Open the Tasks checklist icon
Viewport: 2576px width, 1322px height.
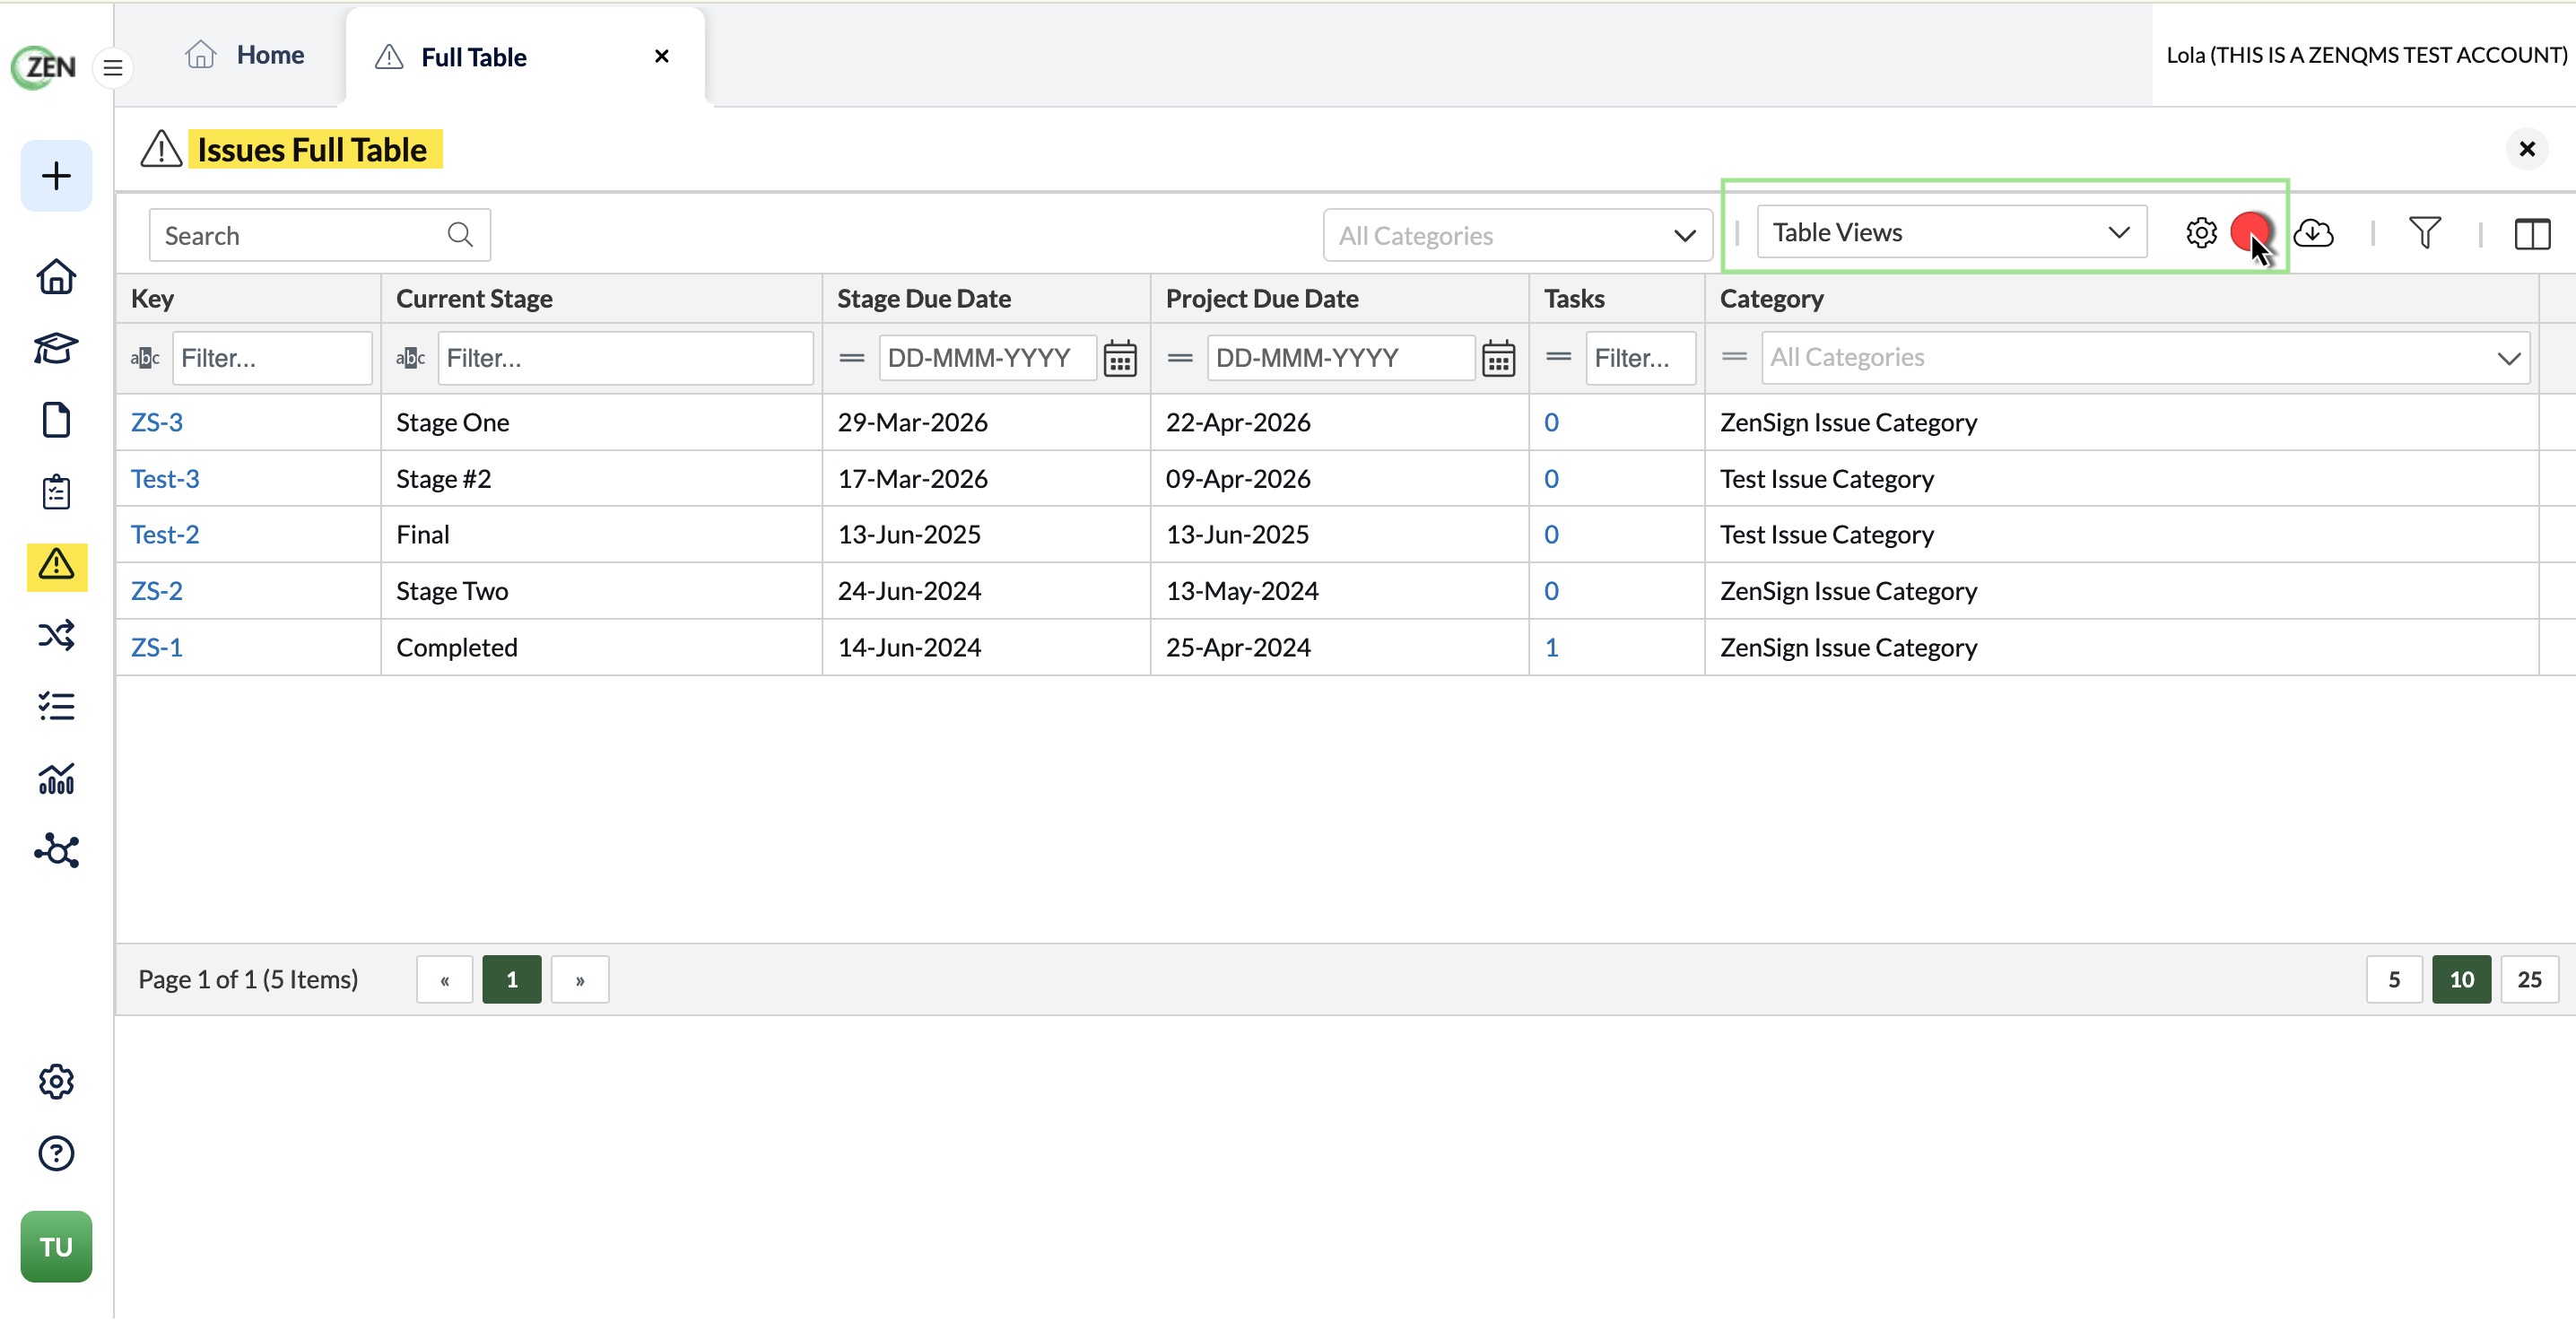(56, 707)
